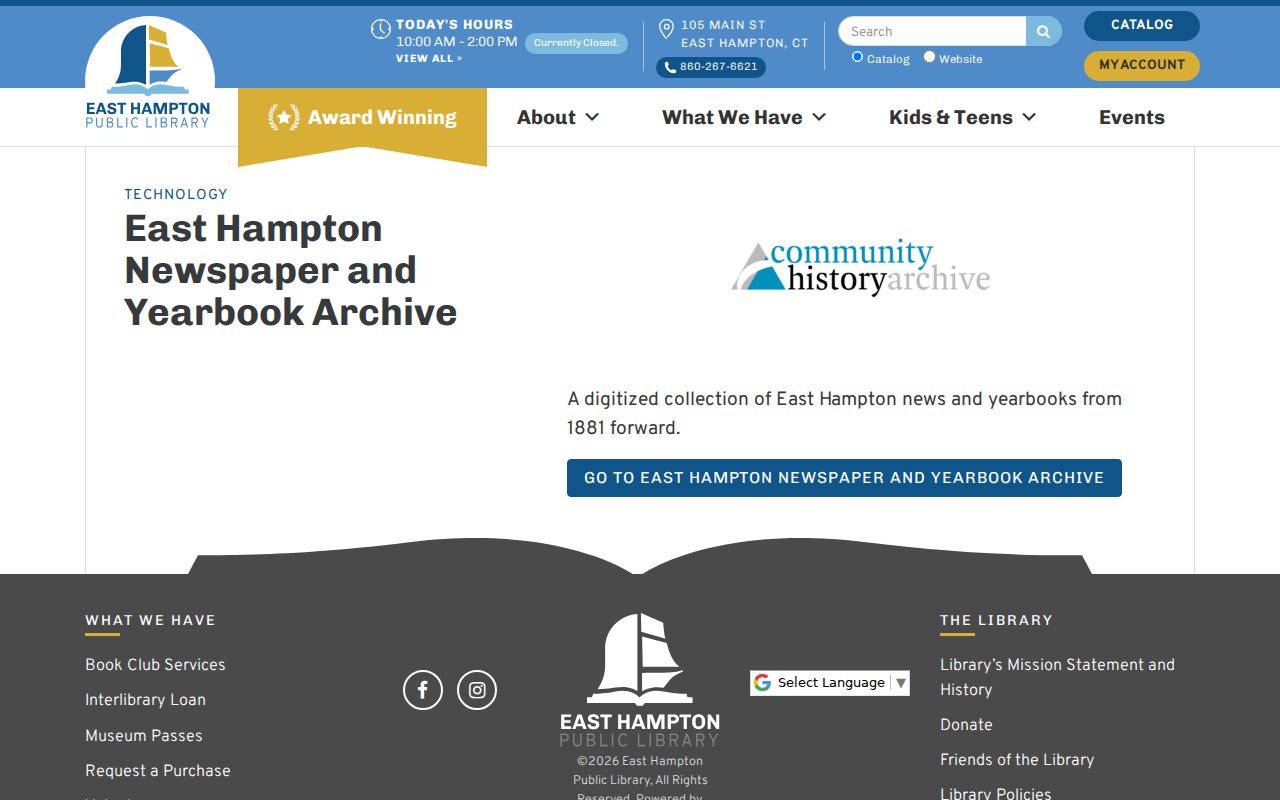
Task: Open the Events menu item
Action: point(1132,117)
